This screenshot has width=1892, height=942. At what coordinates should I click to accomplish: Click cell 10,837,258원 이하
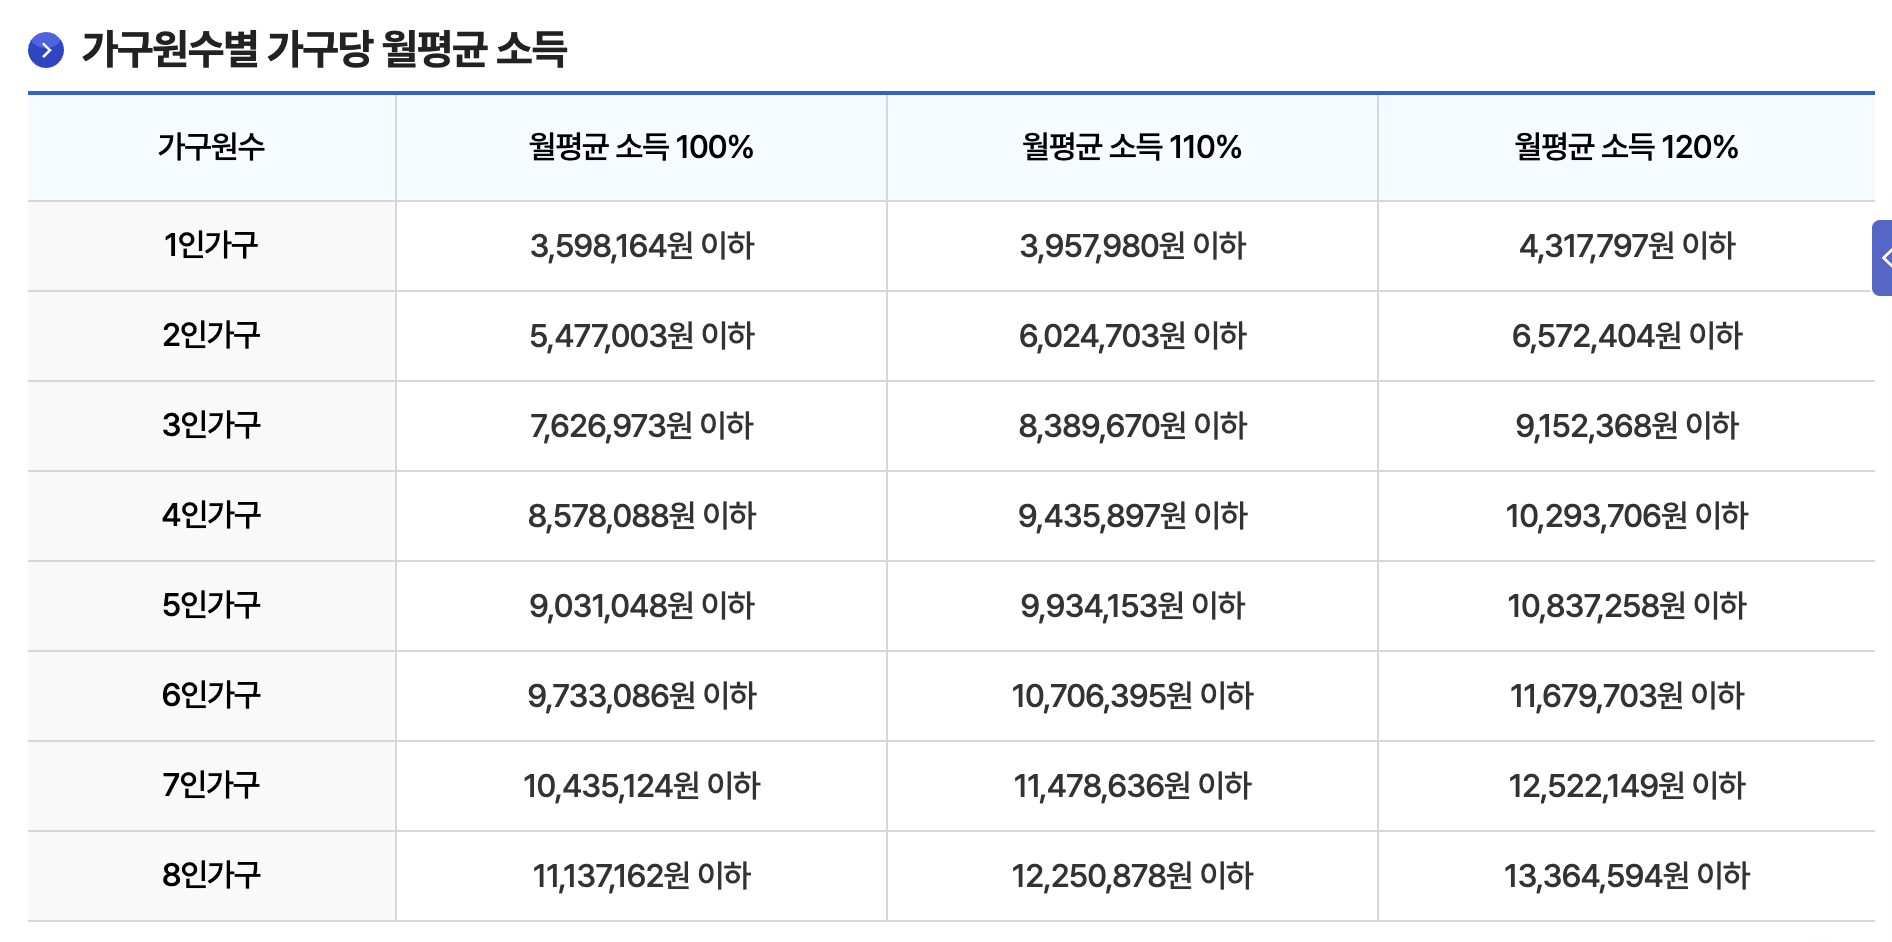coord(1626,606)
